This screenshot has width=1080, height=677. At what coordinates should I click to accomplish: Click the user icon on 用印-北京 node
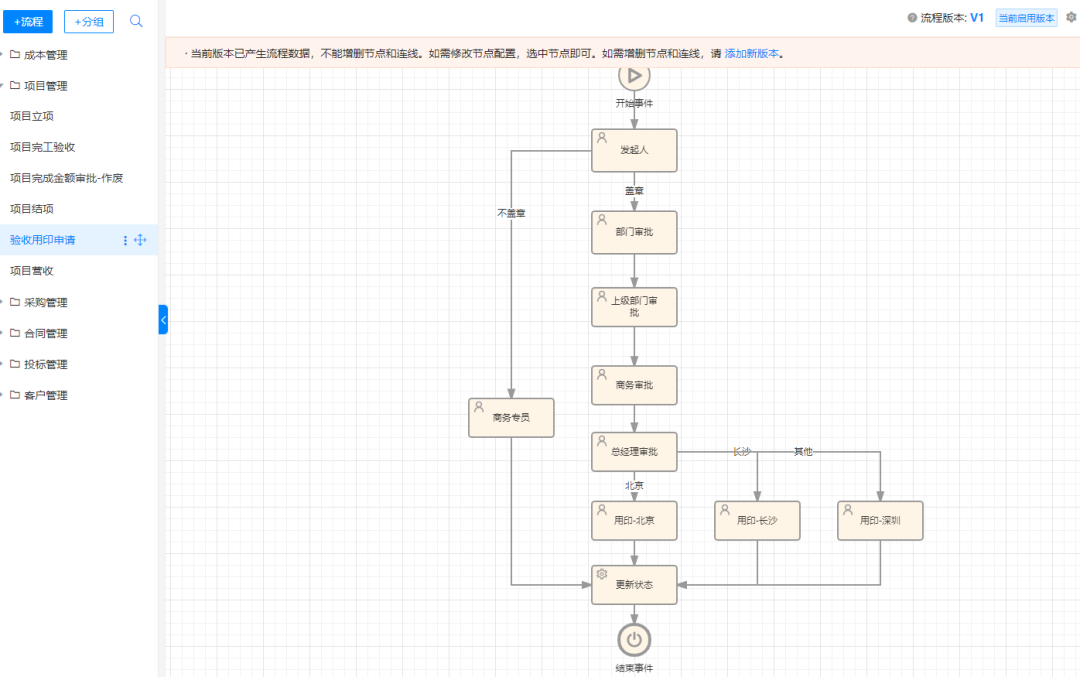click(602, 510)
